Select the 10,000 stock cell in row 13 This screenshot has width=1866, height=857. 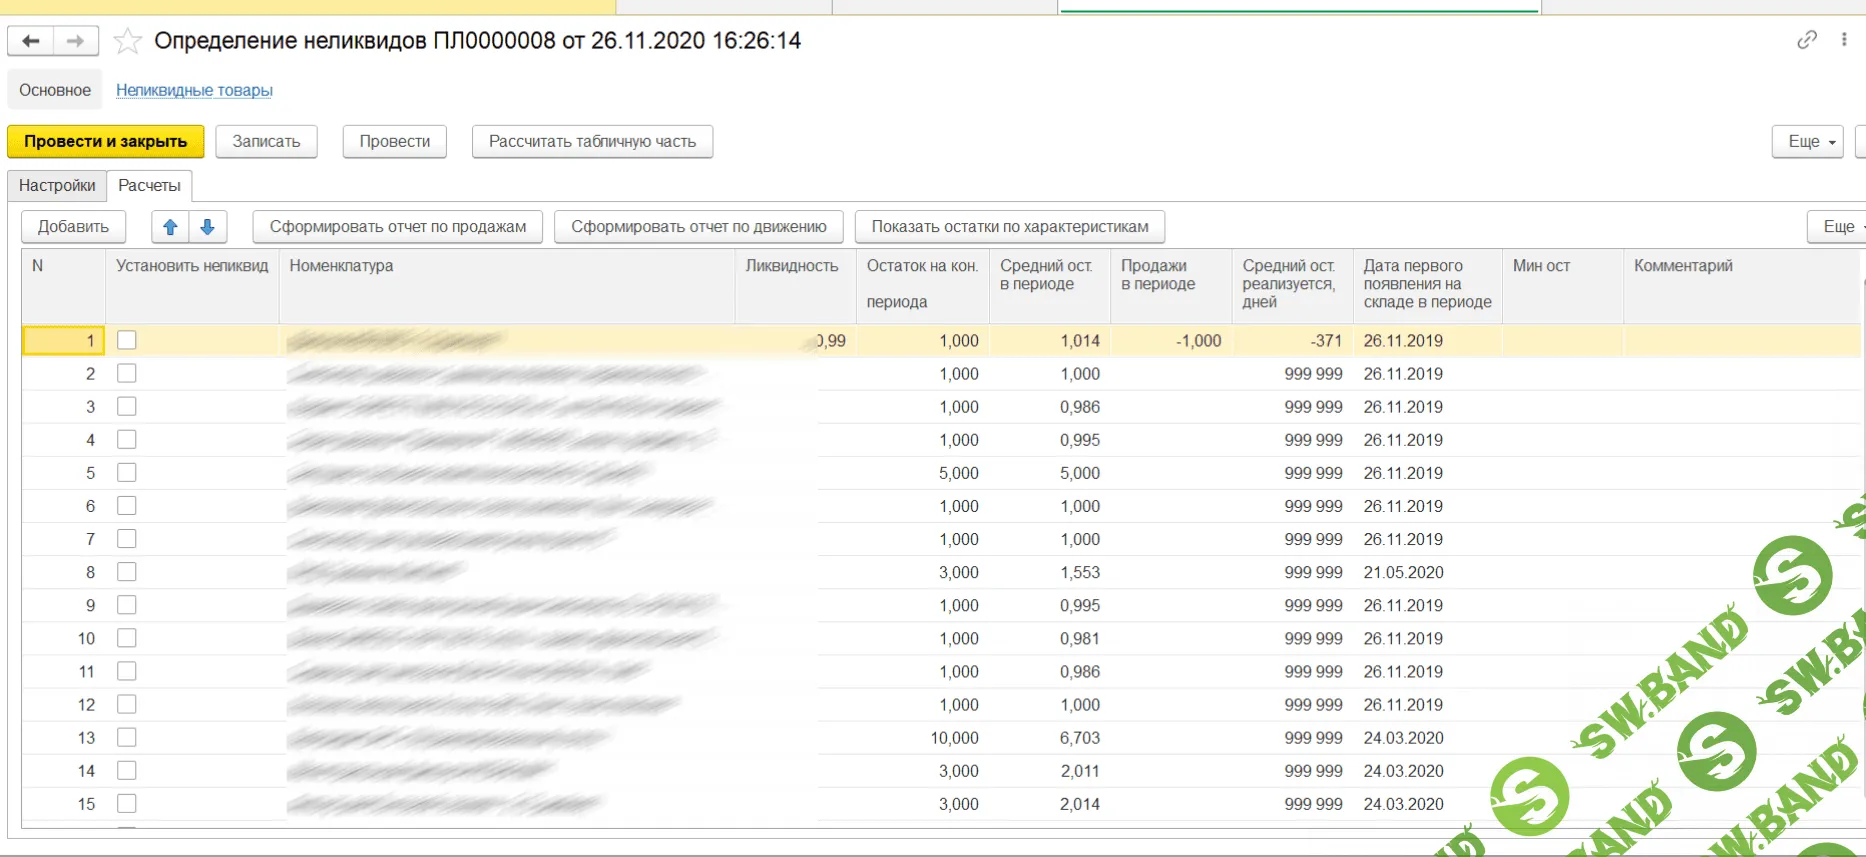pyautogui.click(x=922, y=738)
